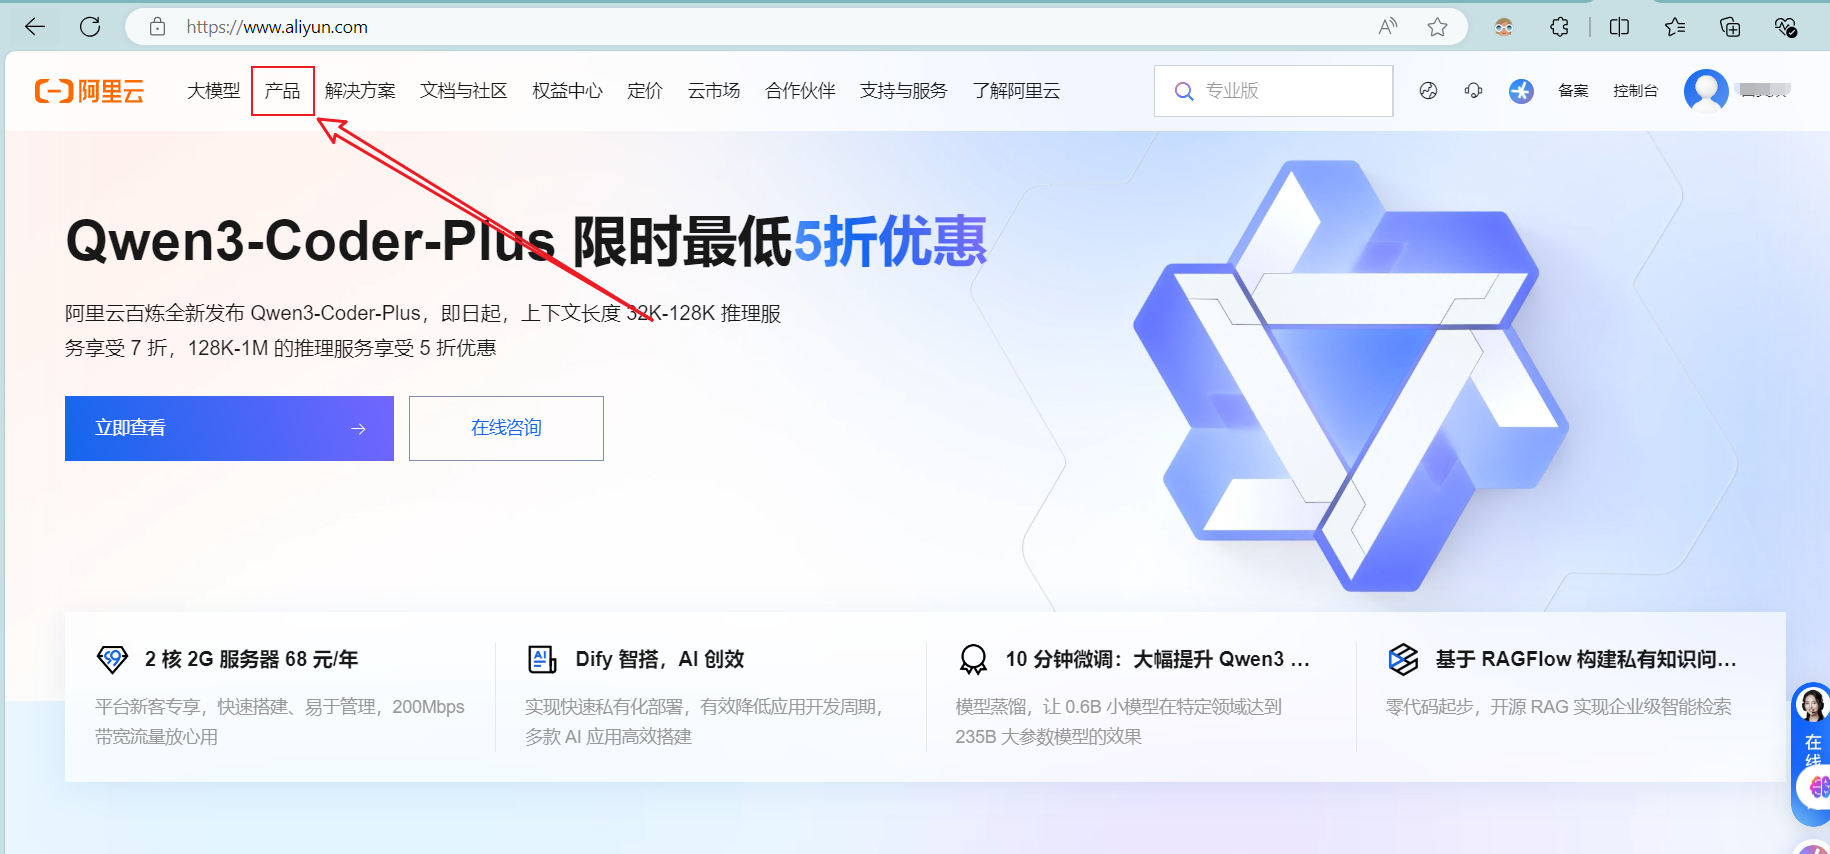
Task: Open the 云市场 menu item
Action: coord(714,91)
